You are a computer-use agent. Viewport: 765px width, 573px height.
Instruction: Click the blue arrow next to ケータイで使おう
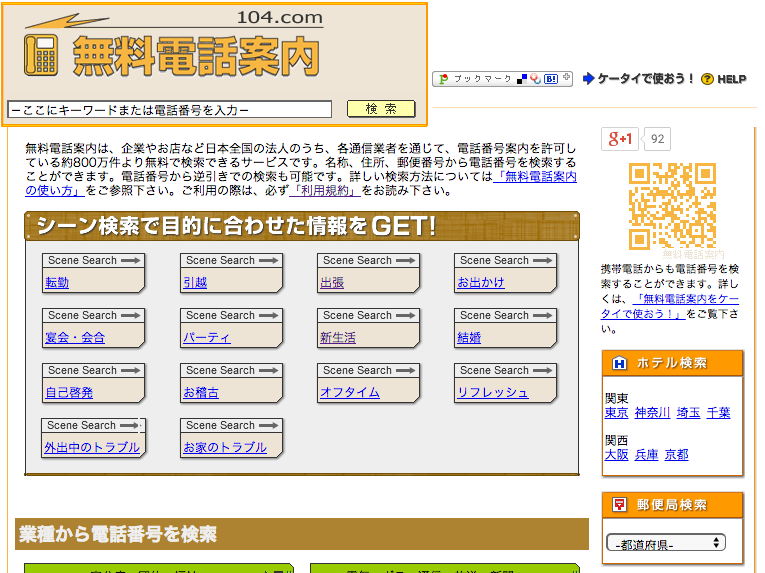click(x=588, y=78)
